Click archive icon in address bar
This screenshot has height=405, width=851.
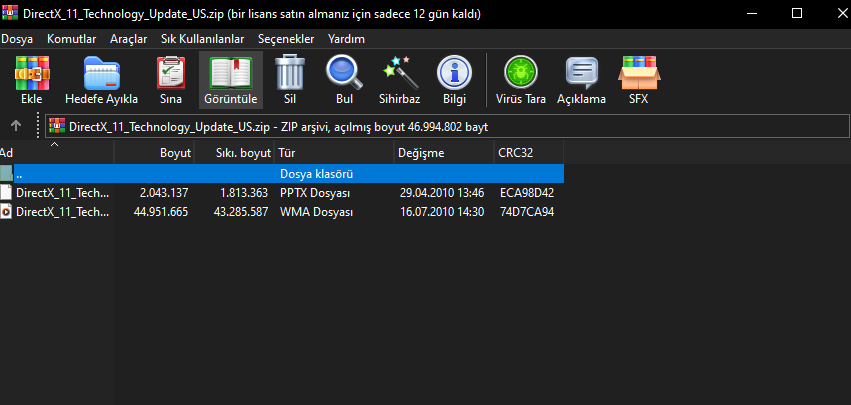[x=57, y=126]
